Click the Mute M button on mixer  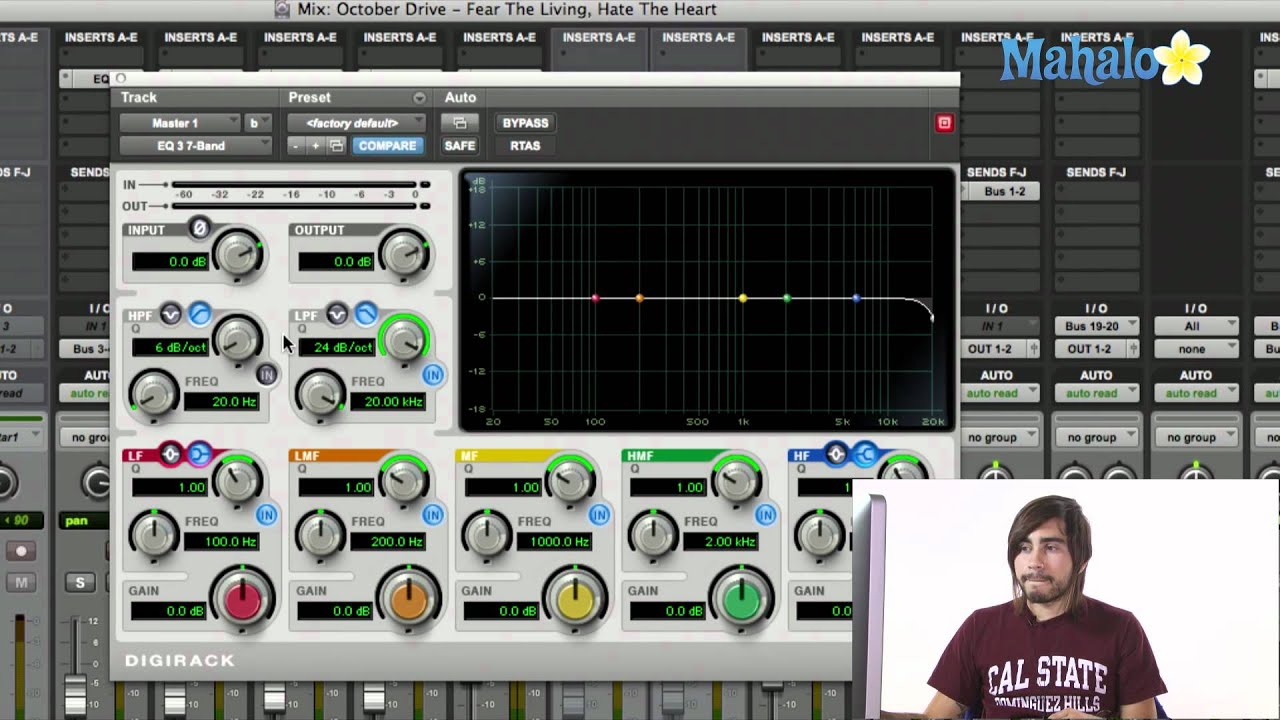point(21,582)
